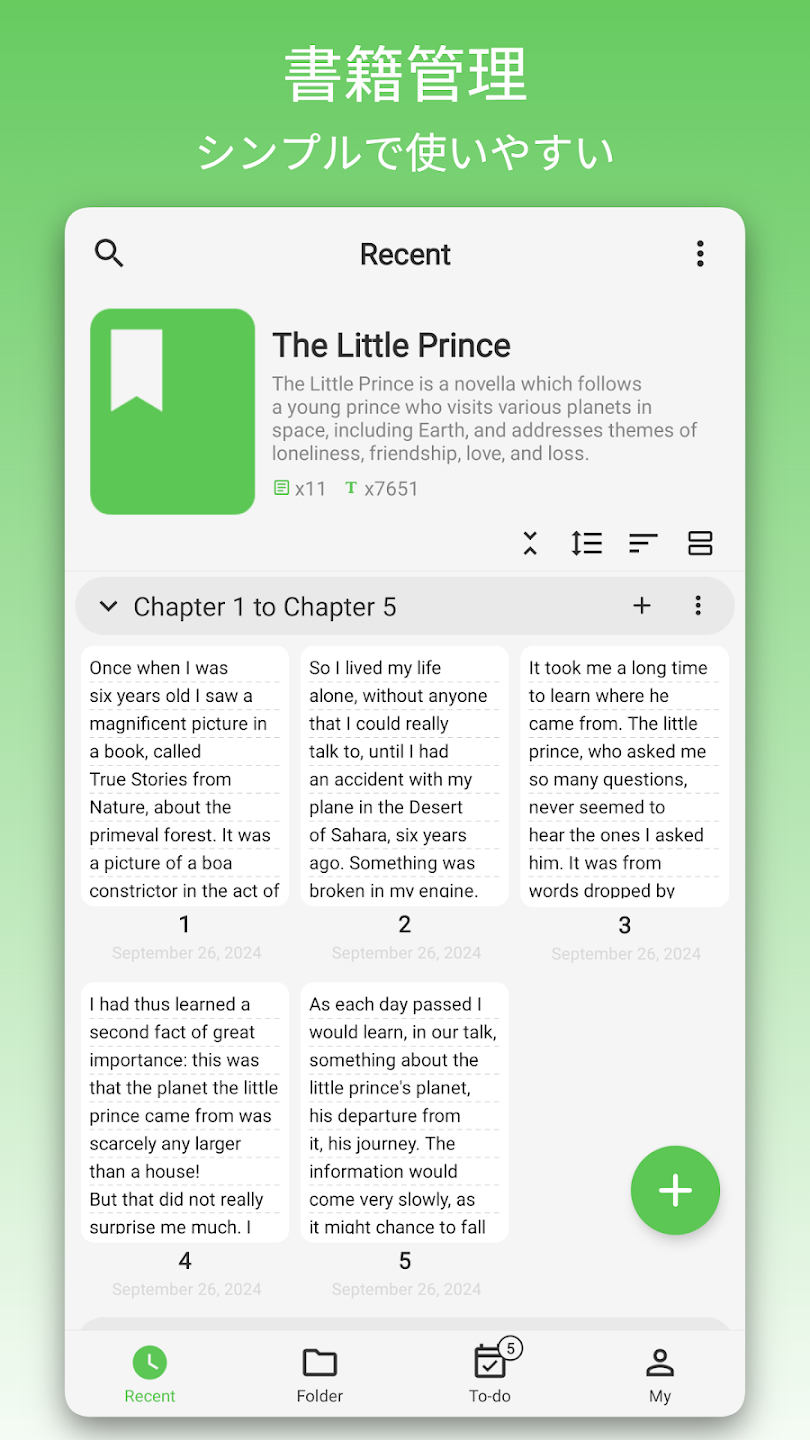Open the search magnifier icon
The height and width of the screenshot is (1440, 810).
coord(109,253)
